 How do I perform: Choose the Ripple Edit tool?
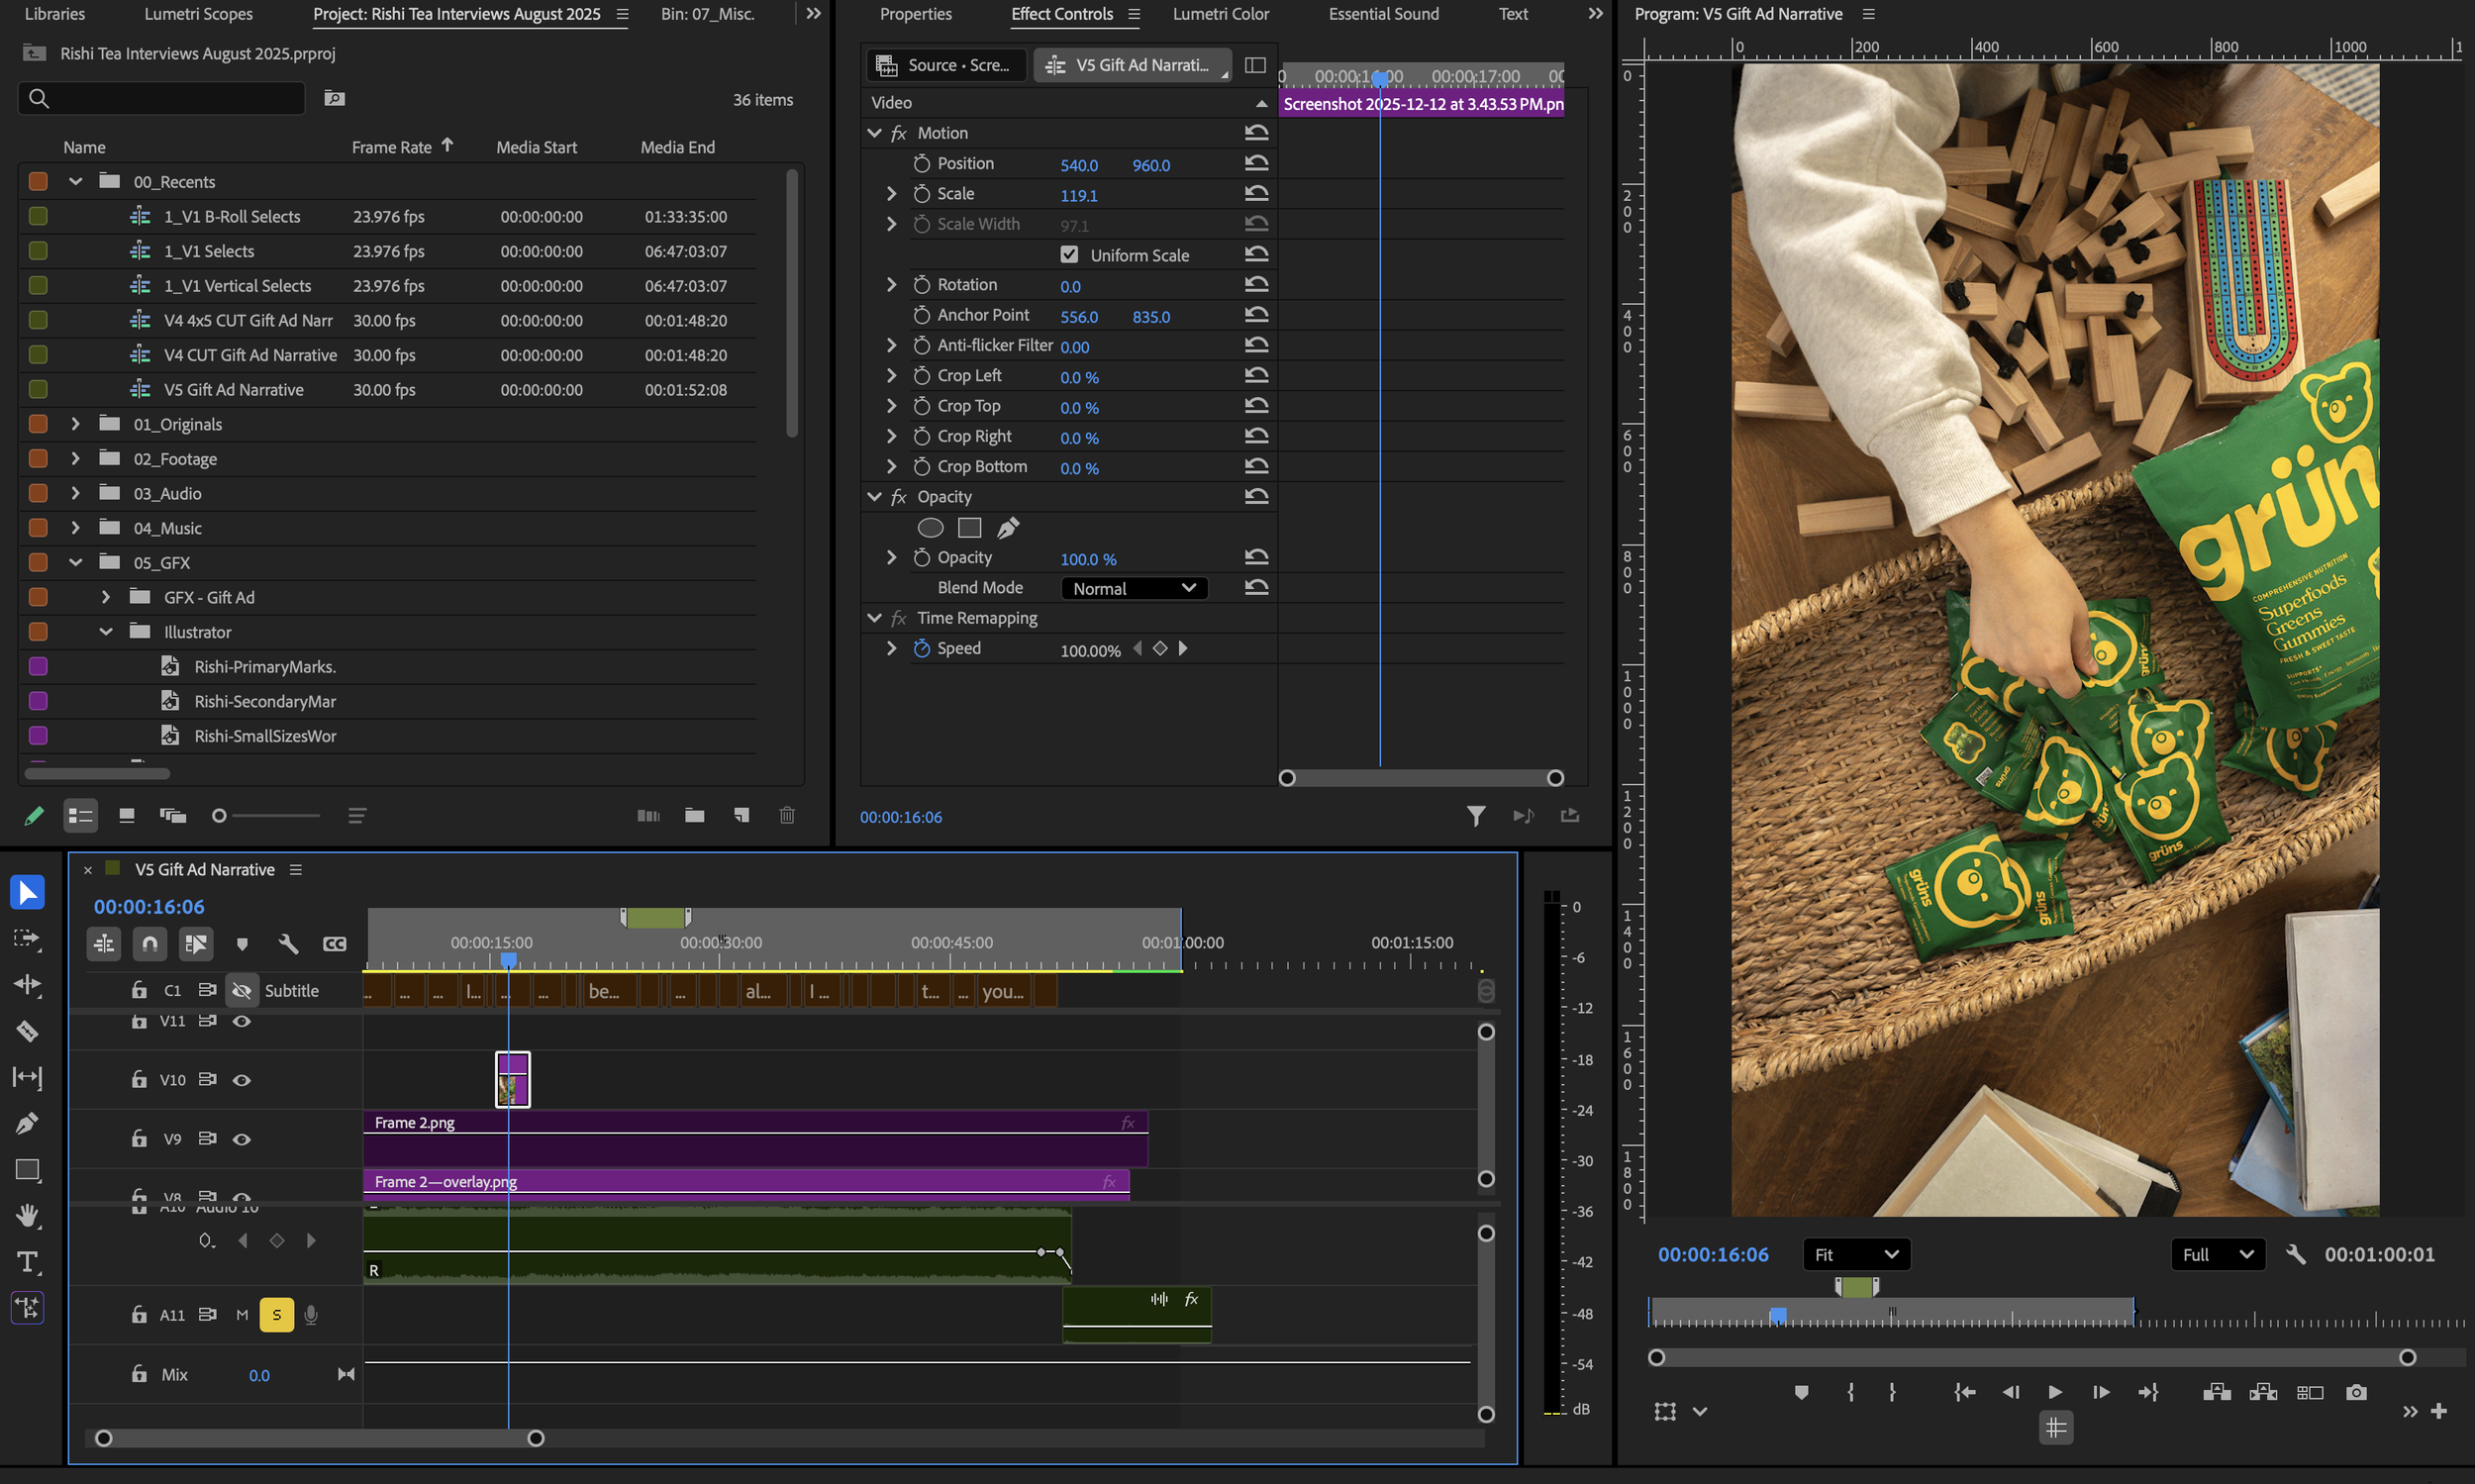click(x=27, y=984)
